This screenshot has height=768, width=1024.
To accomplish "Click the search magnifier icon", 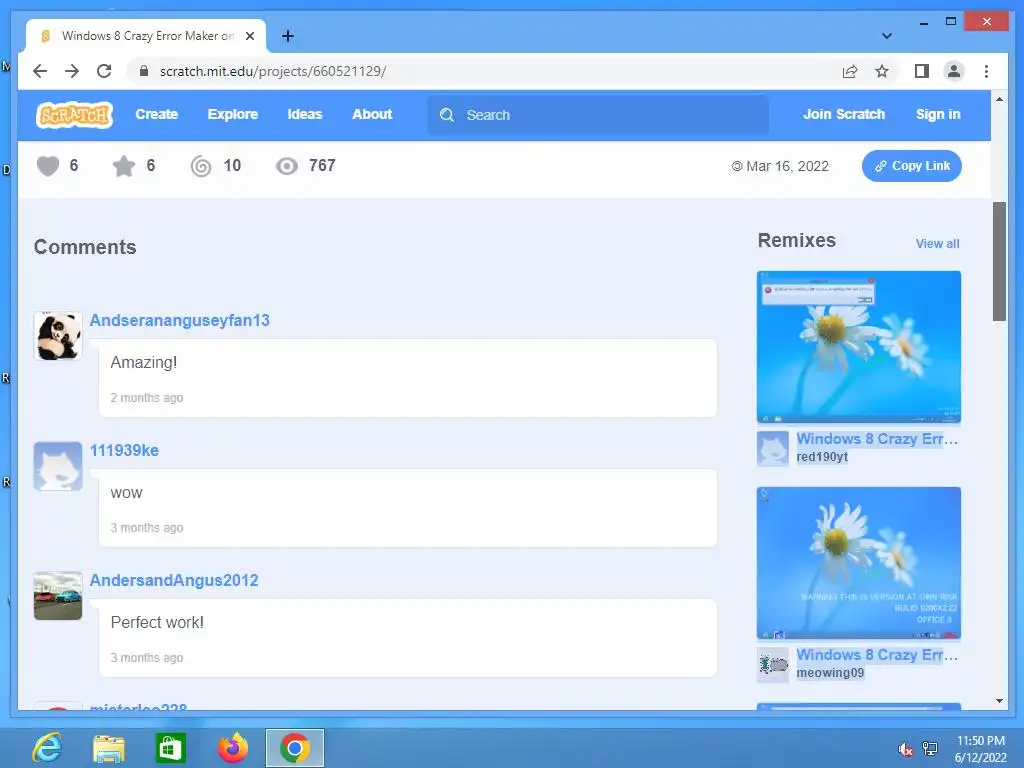I will click(x=447, y=115).
